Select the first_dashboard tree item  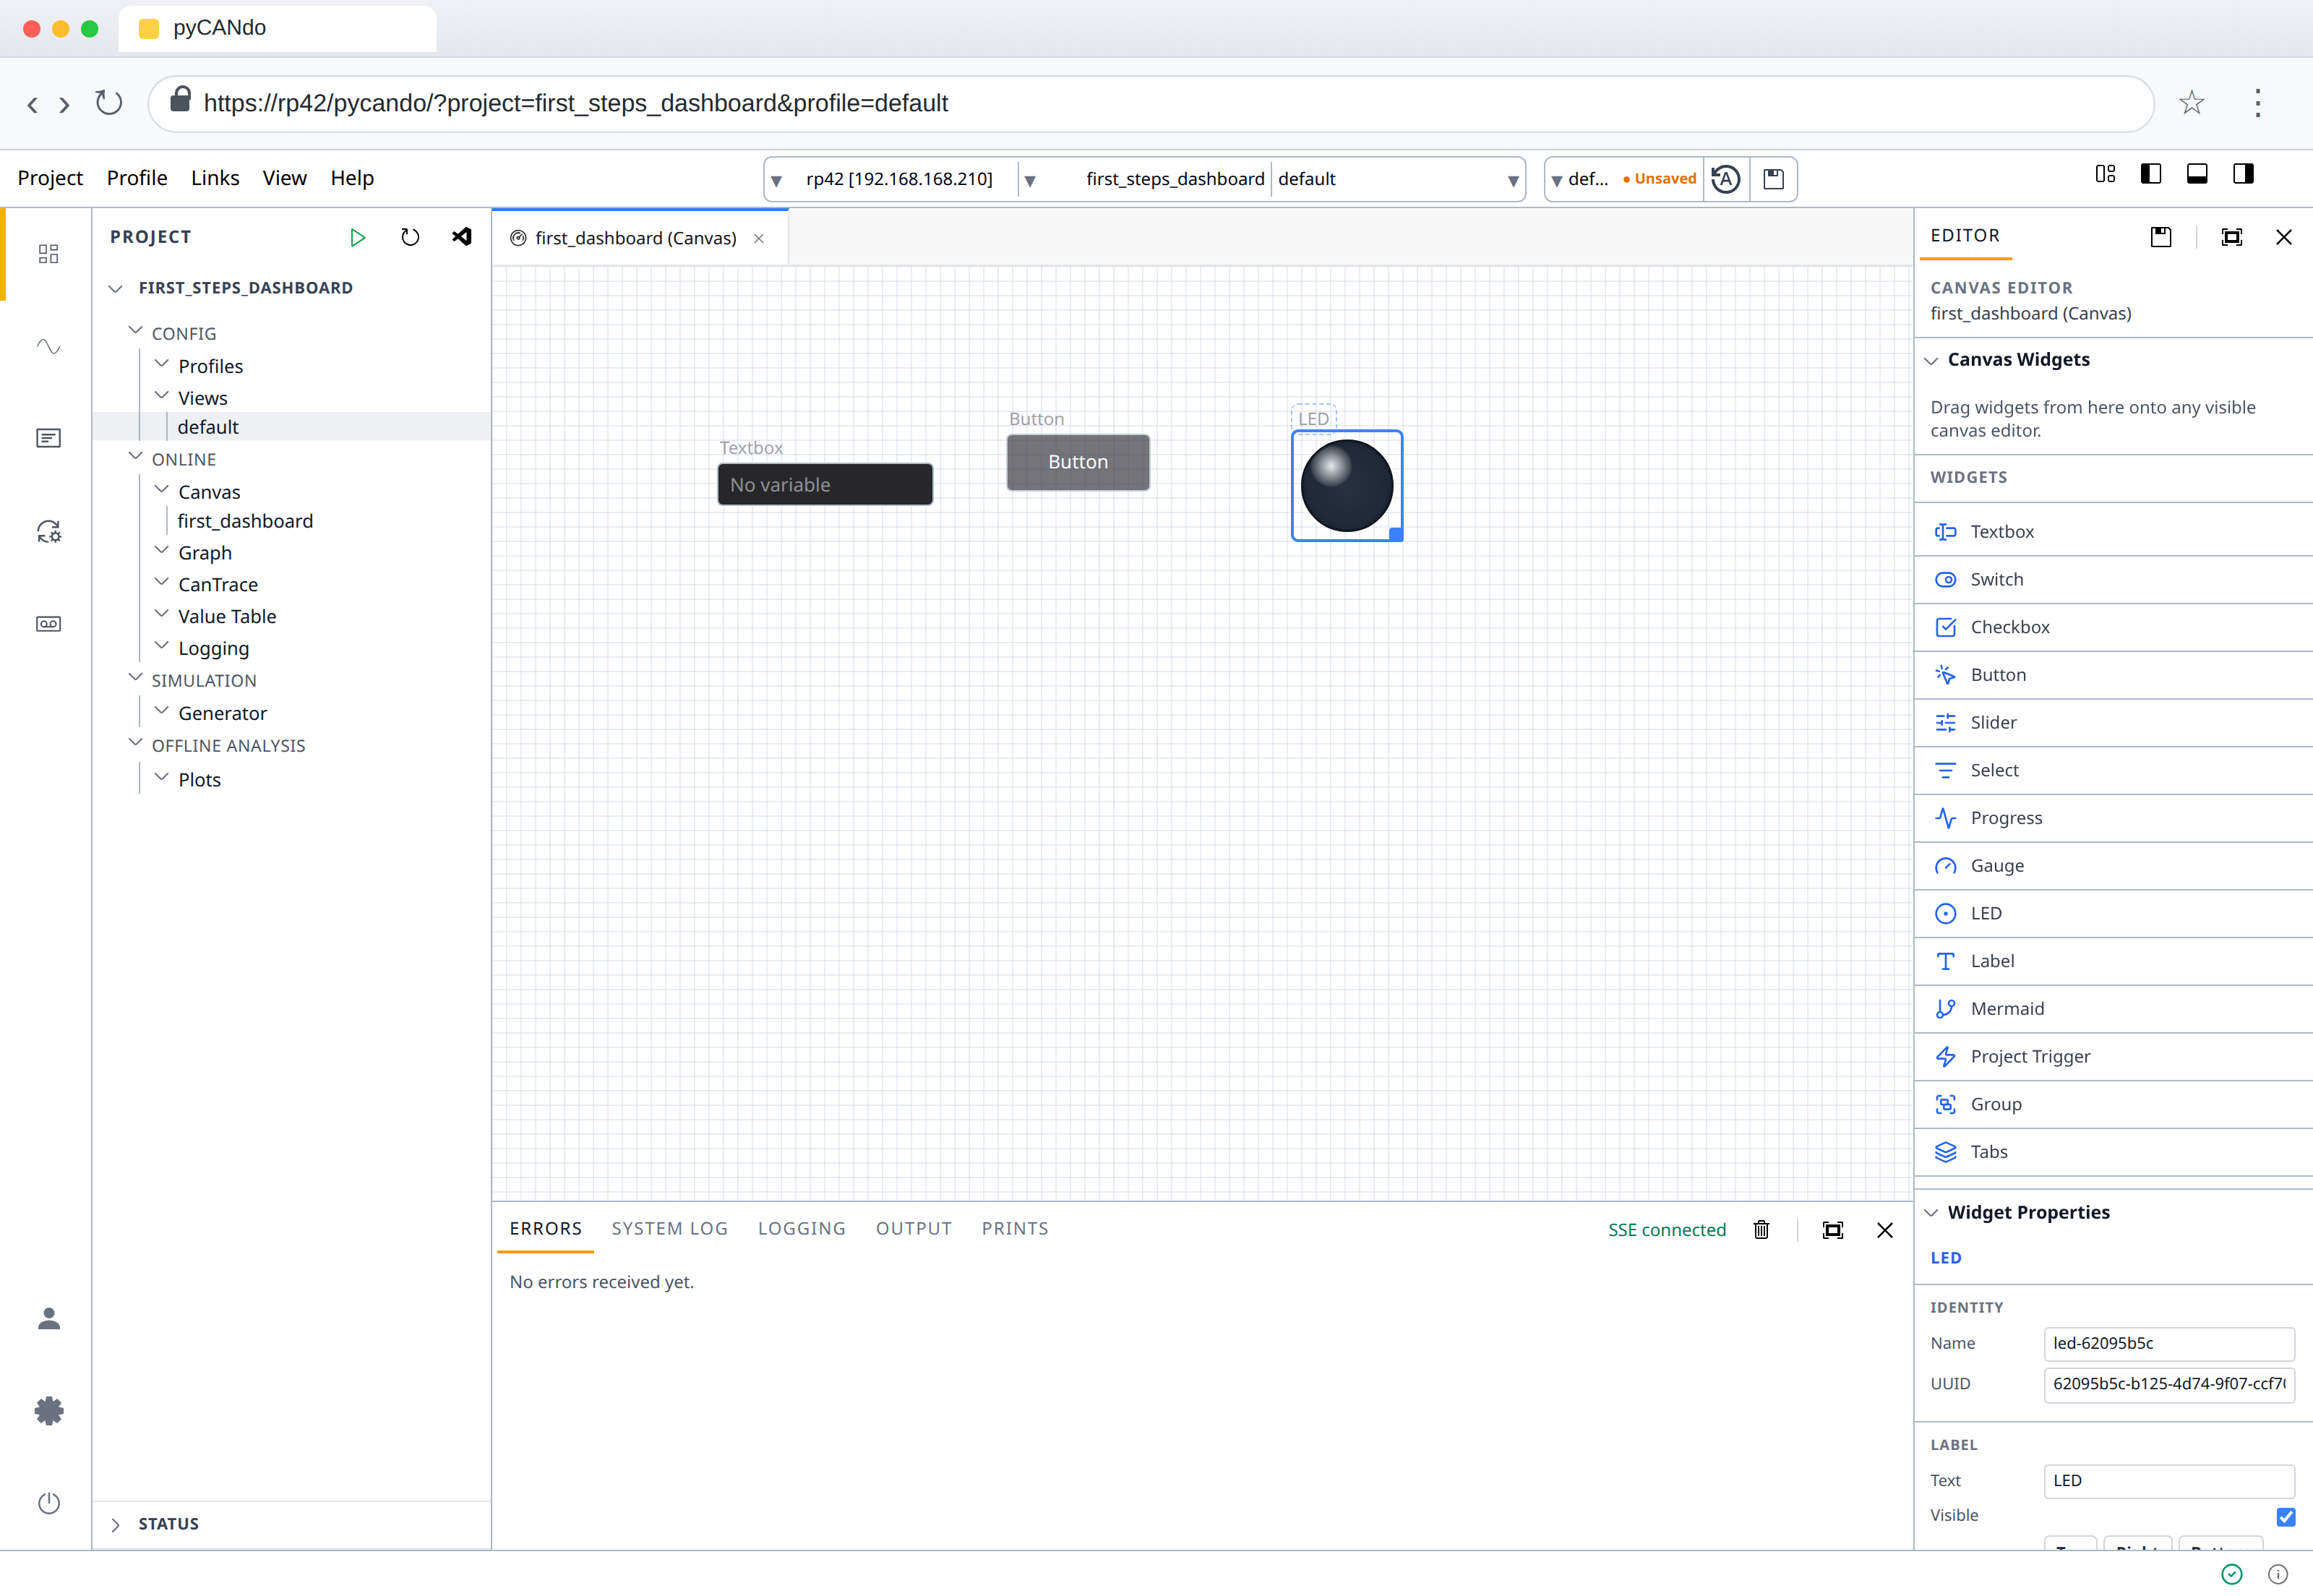coord(245,521)
